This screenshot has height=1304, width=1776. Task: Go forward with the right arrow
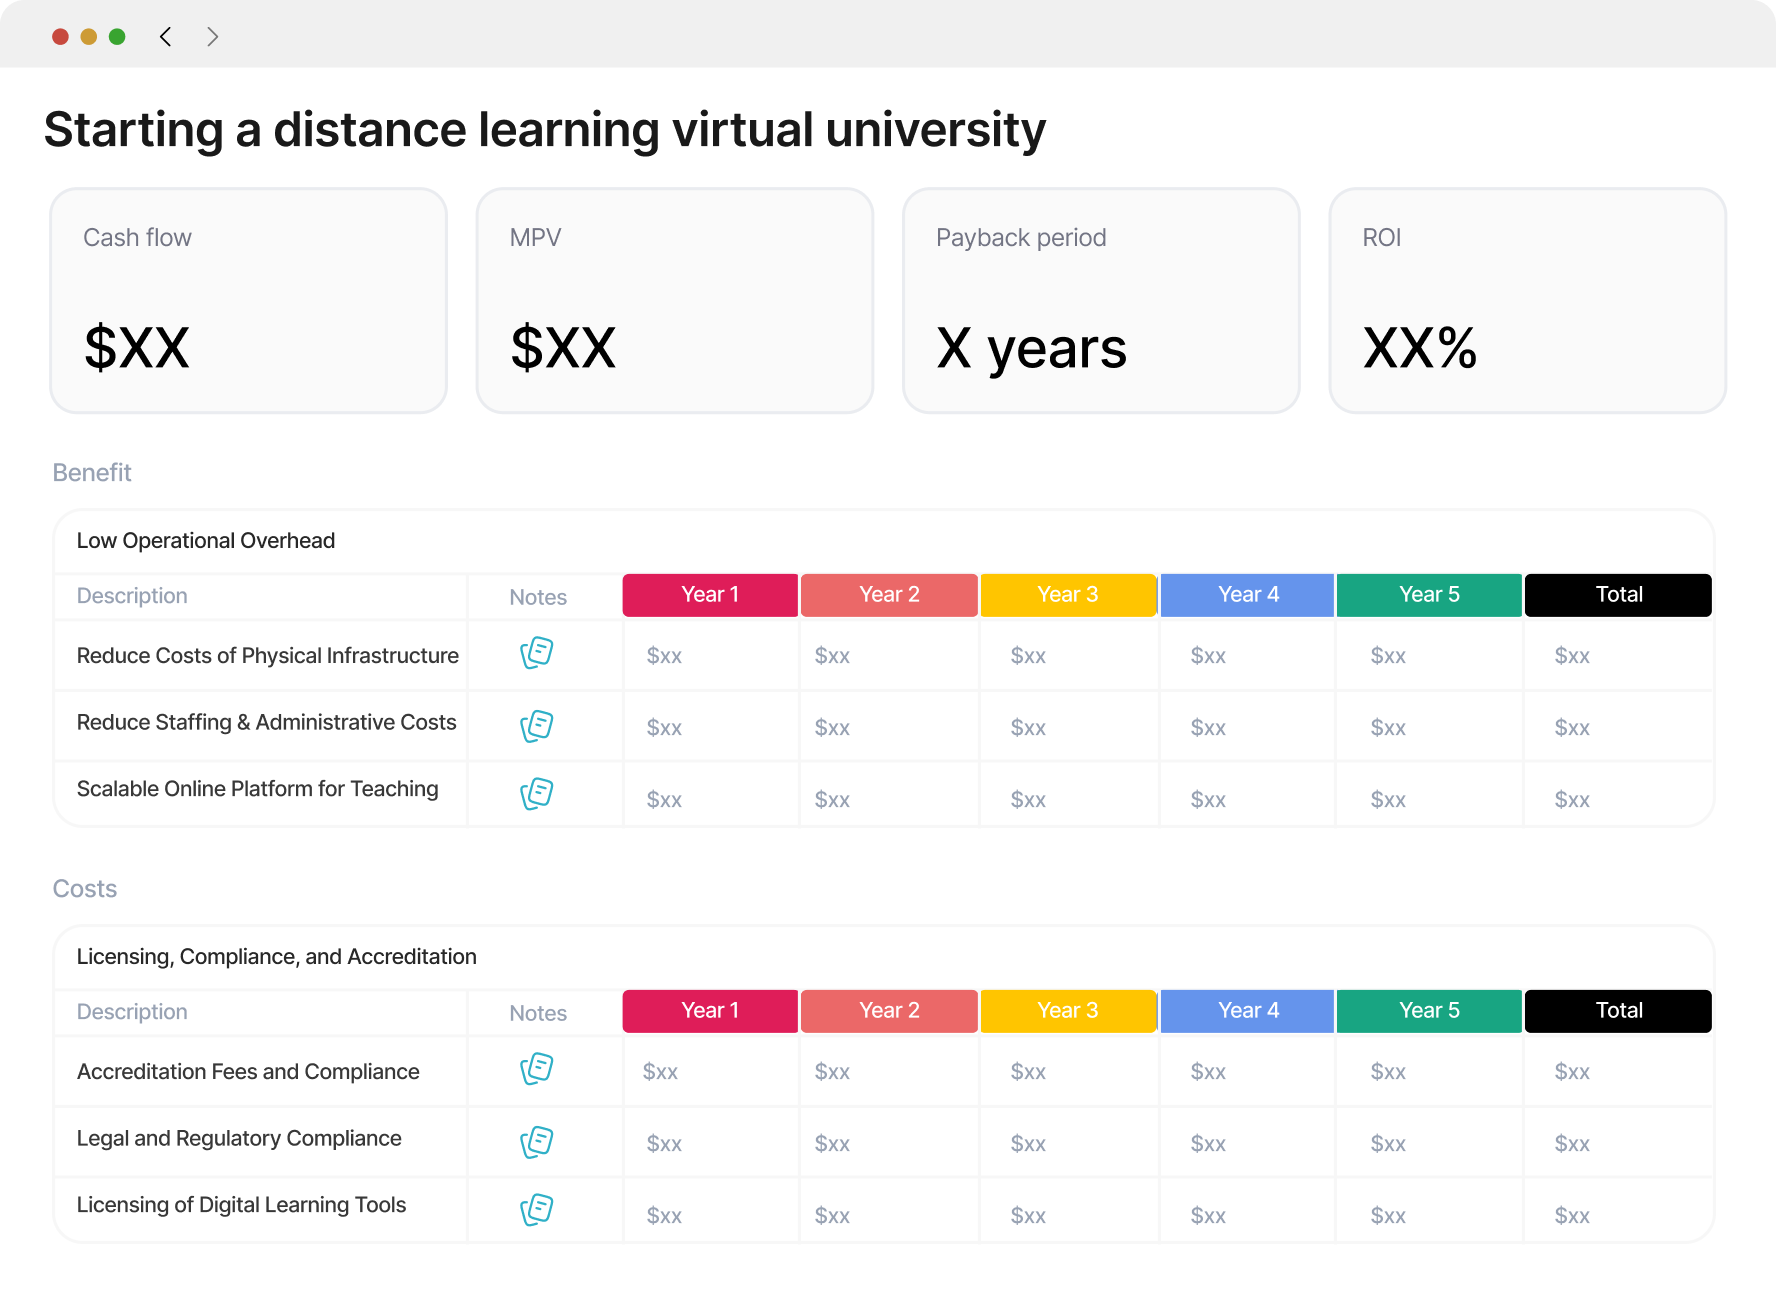[x=212, y=37]
